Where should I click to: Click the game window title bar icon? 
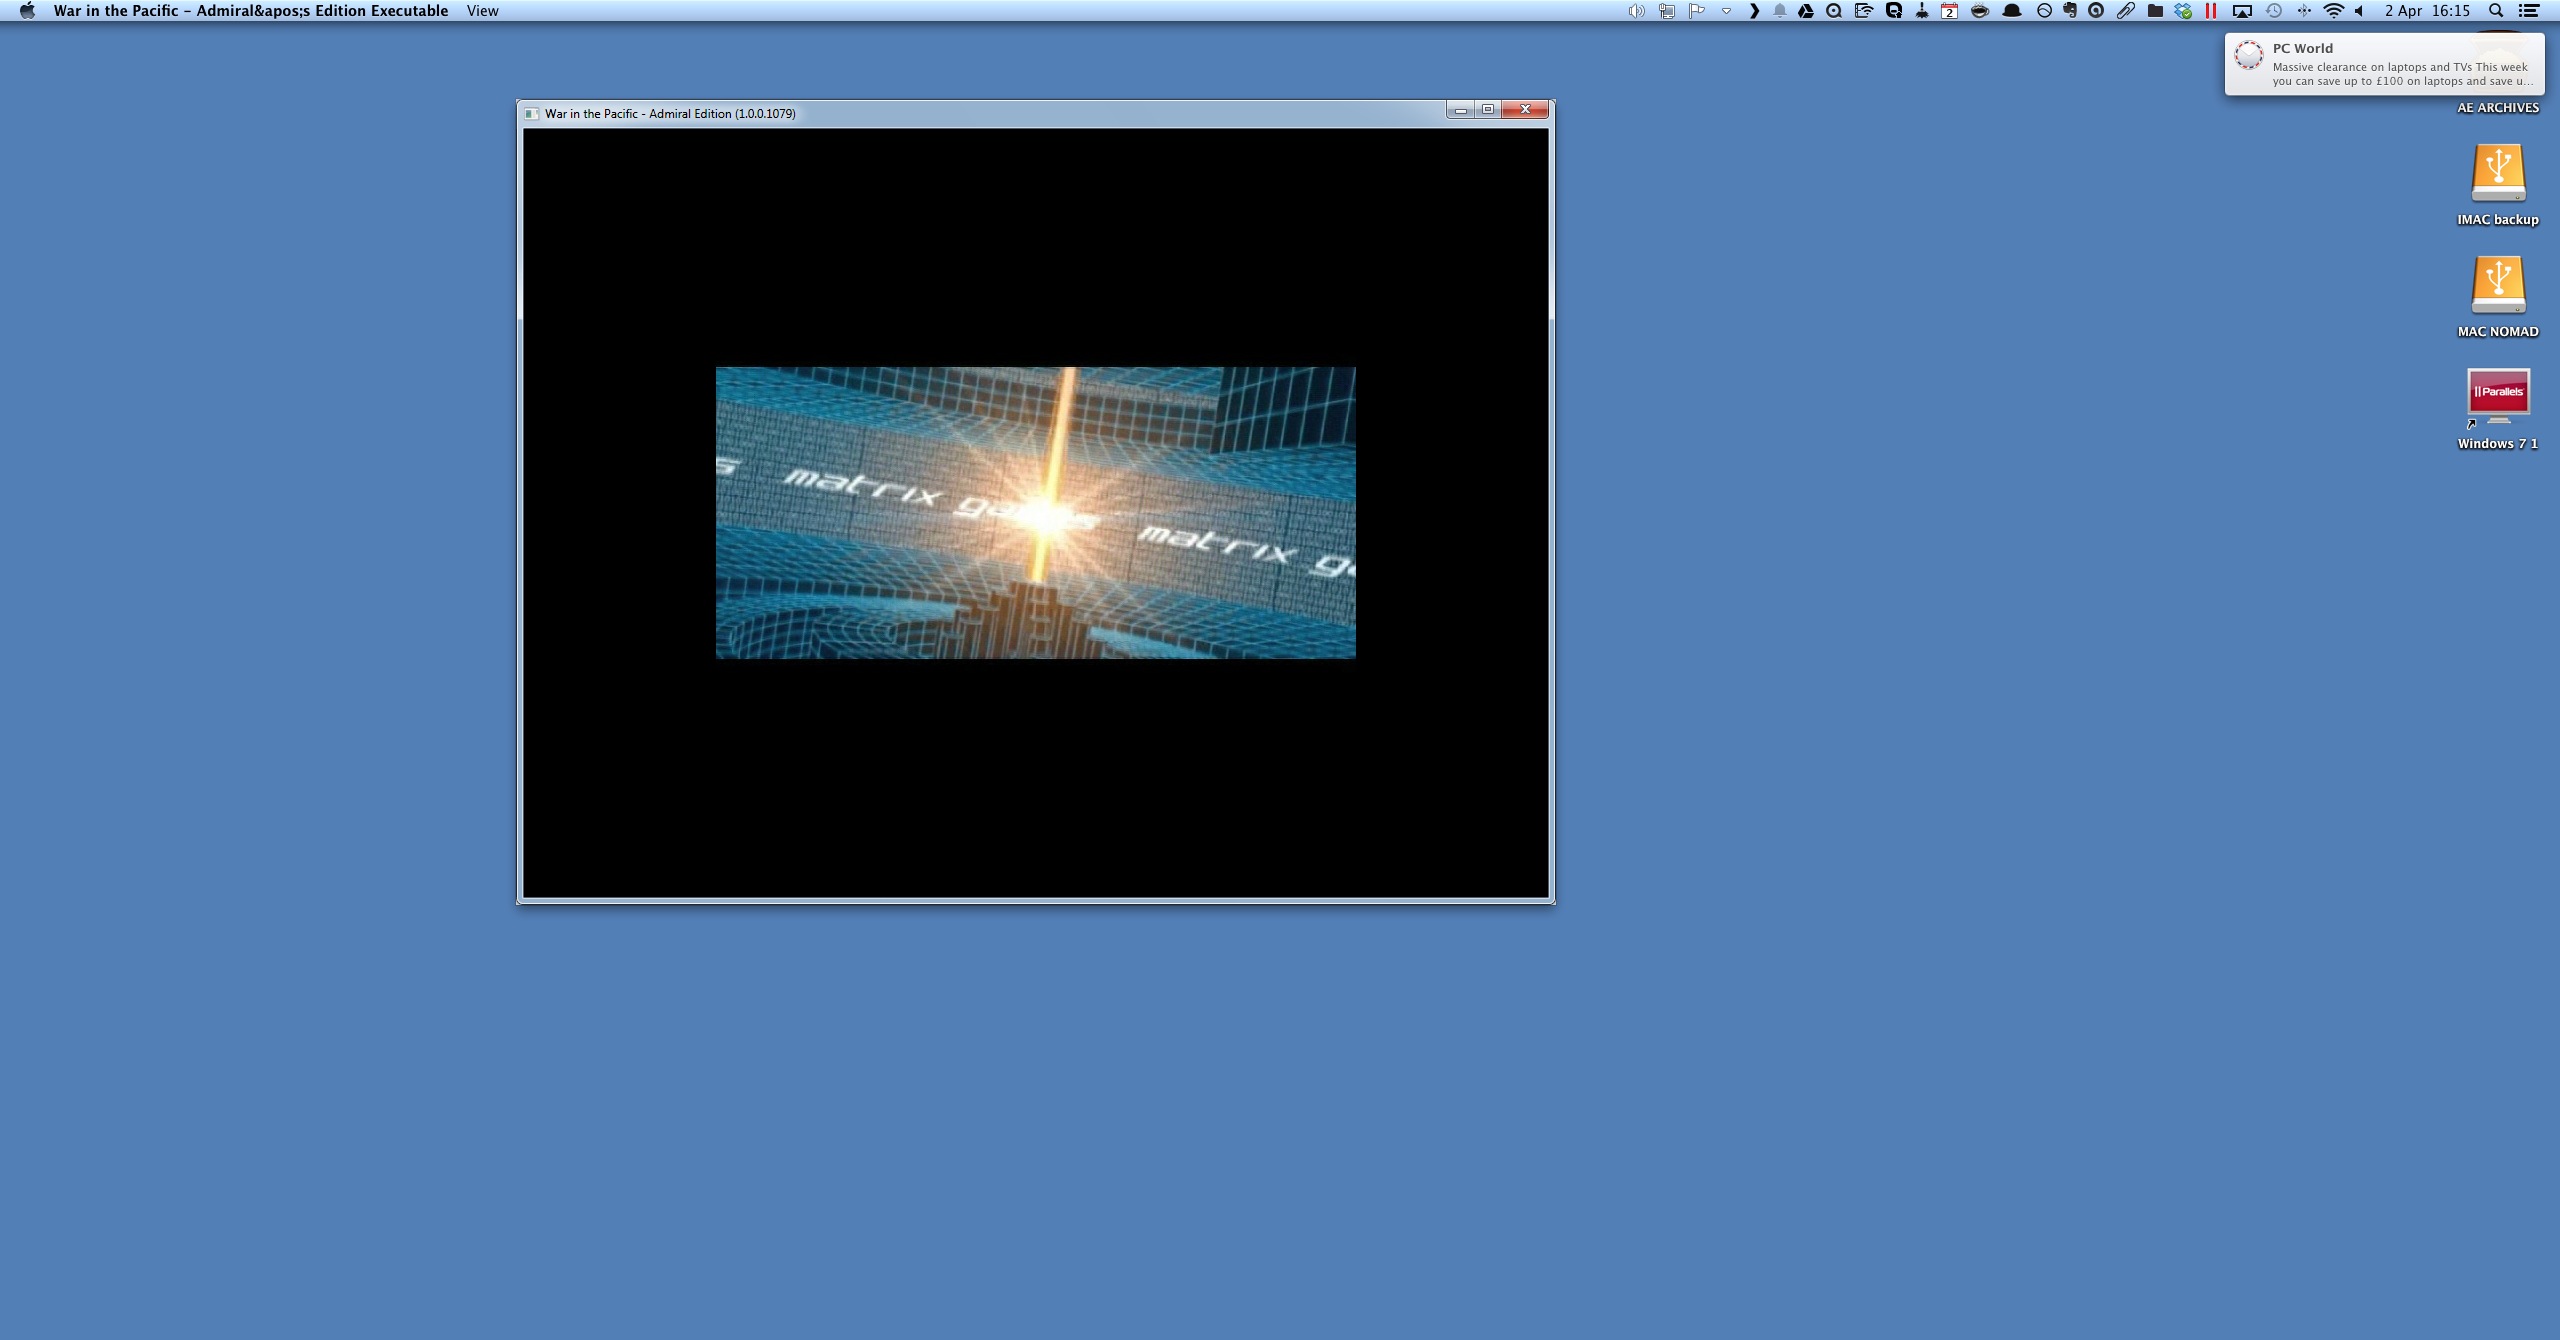click(532, 114)
